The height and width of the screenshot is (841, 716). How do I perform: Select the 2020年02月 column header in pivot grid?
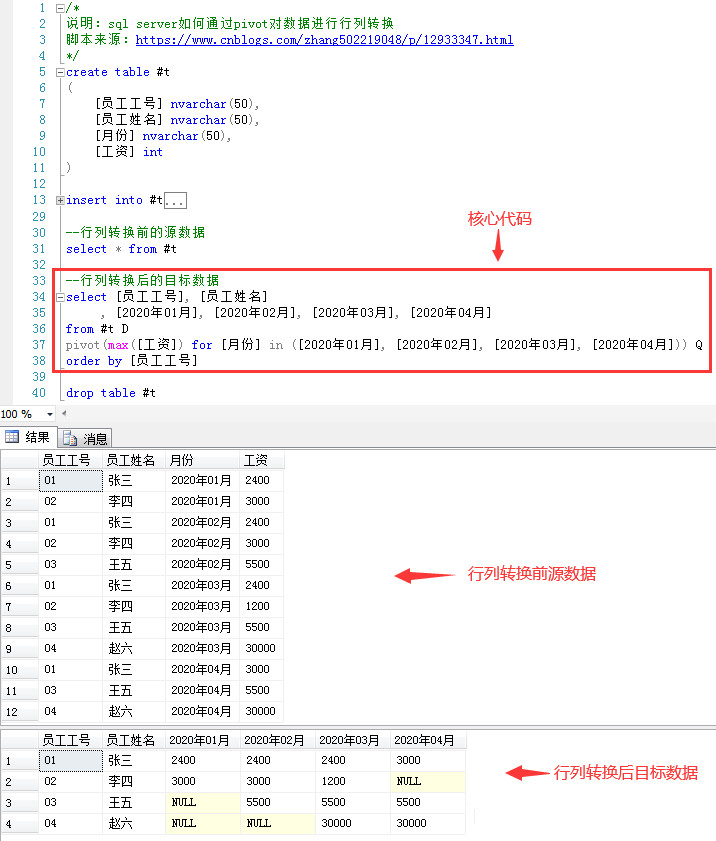(278, 740)
